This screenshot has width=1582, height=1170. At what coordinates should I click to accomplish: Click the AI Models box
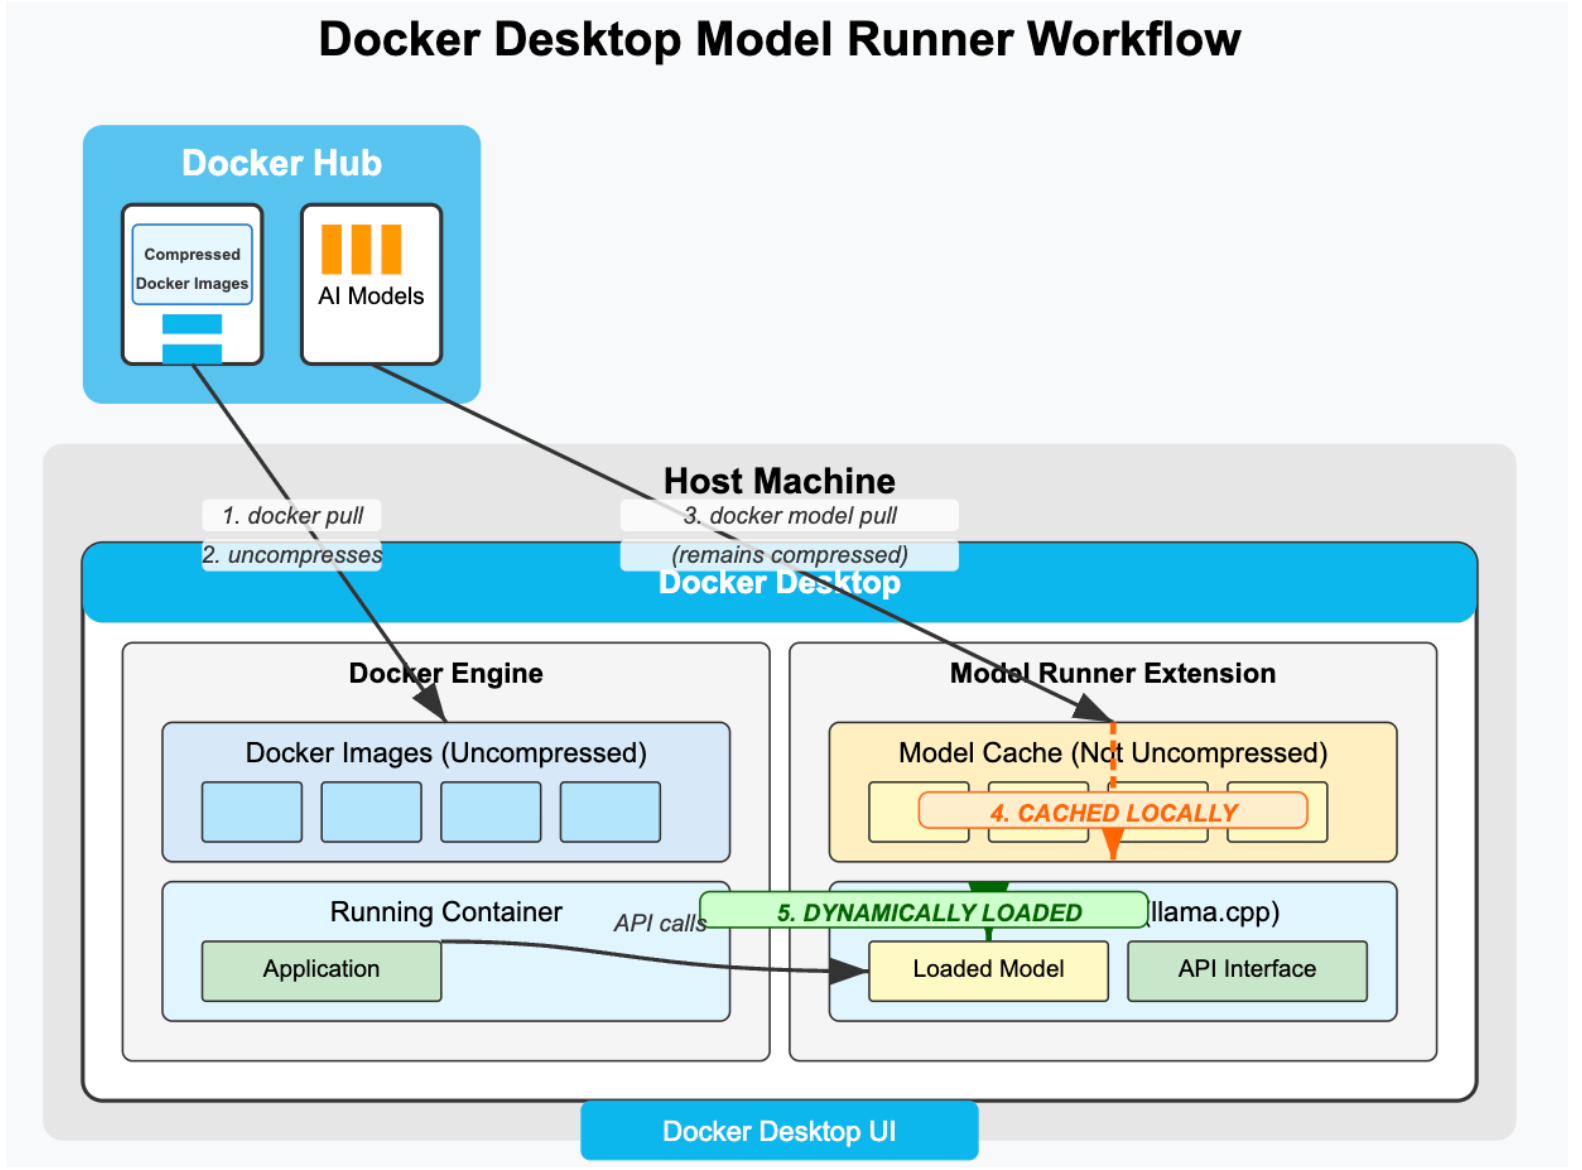point(371,284)
